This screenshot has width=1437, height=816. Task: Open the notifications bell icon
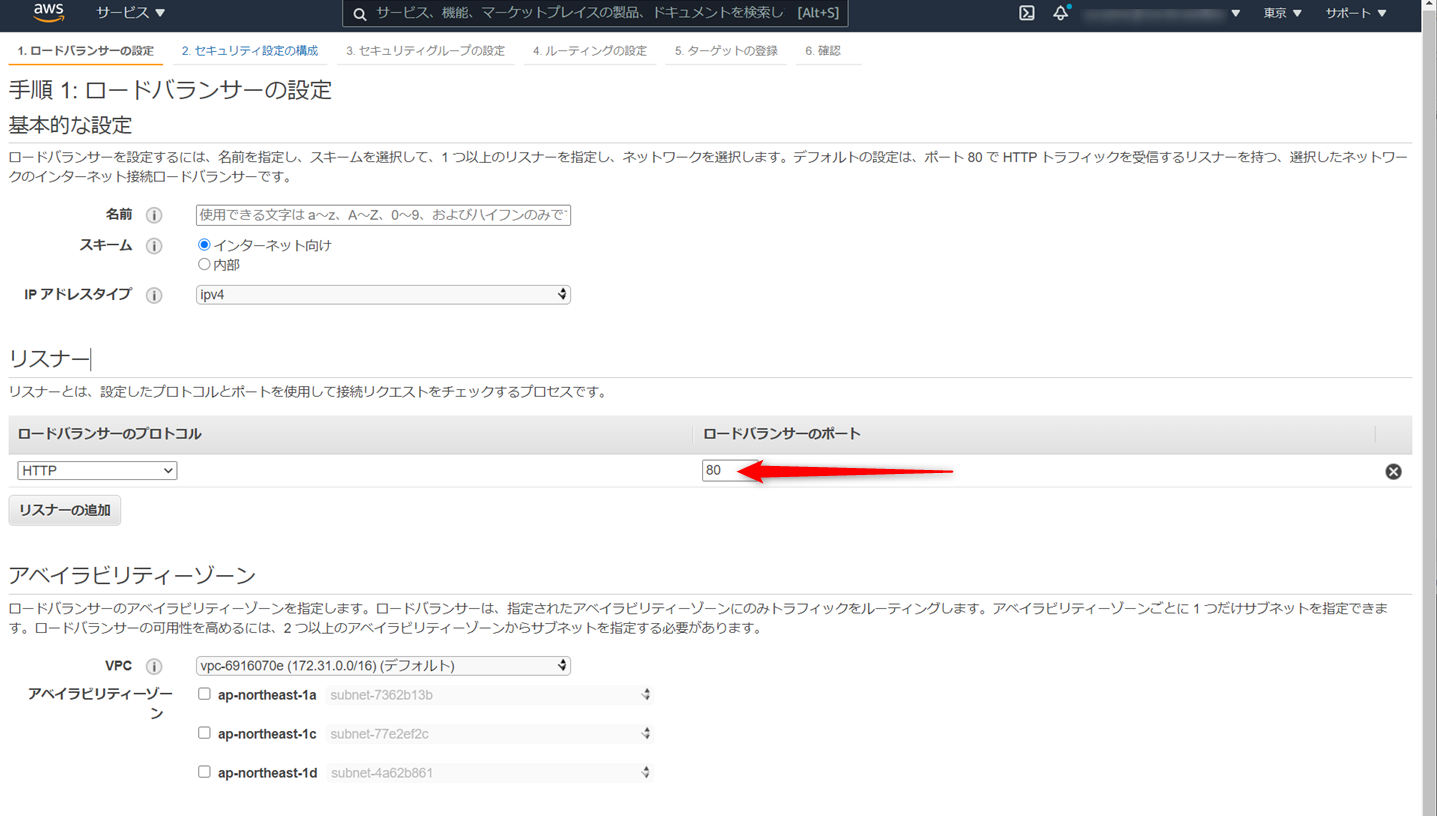(x=1061, y=14)
